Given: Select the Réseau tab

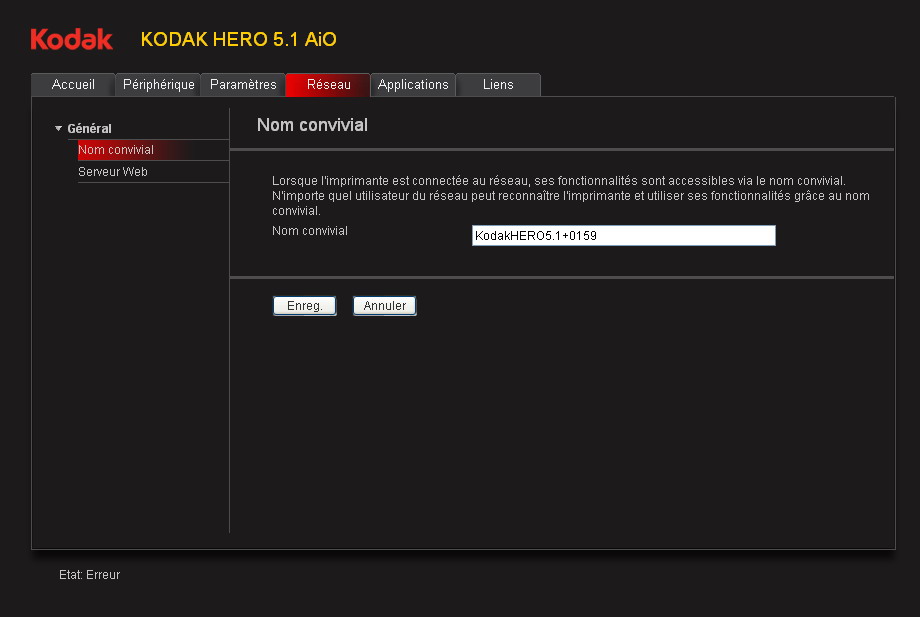Looking at the screenshot, I should [x=328, y=85].
